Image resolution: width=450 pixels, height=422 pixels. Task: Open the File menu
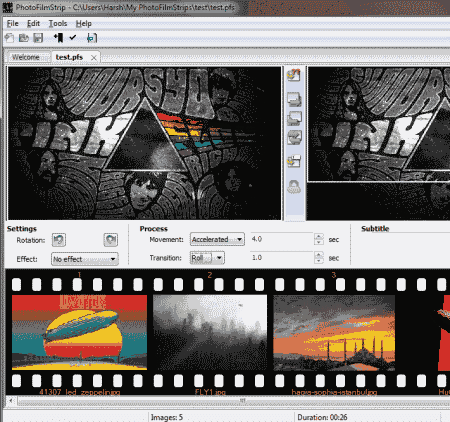(13, 23)
